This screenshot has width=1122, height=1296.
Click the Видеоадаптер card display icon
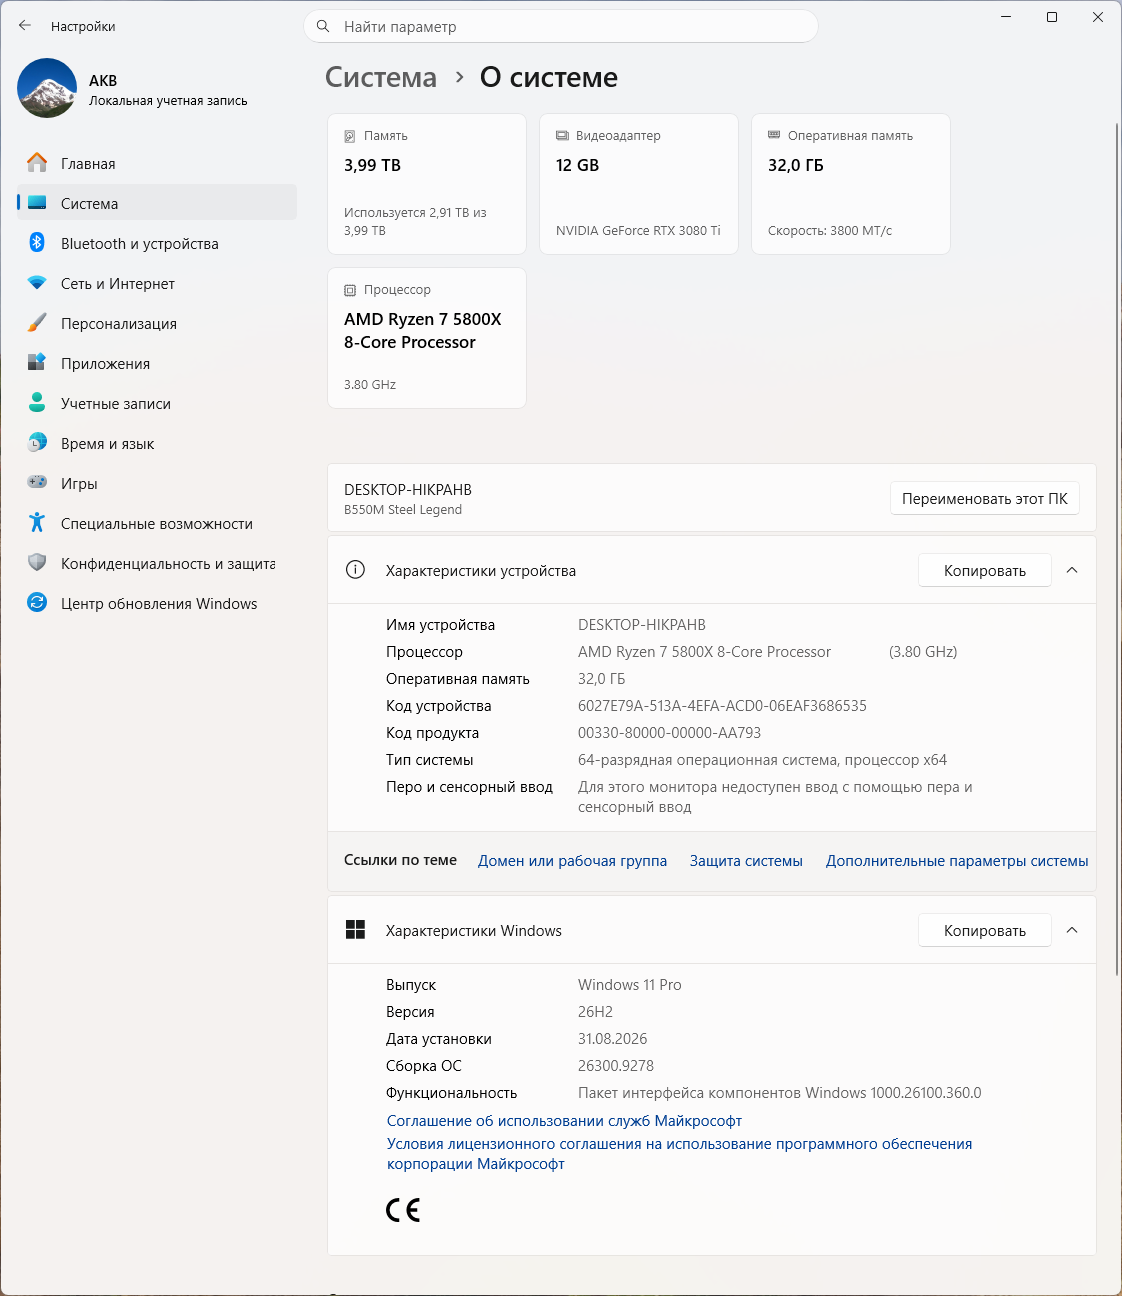(562, 135)
